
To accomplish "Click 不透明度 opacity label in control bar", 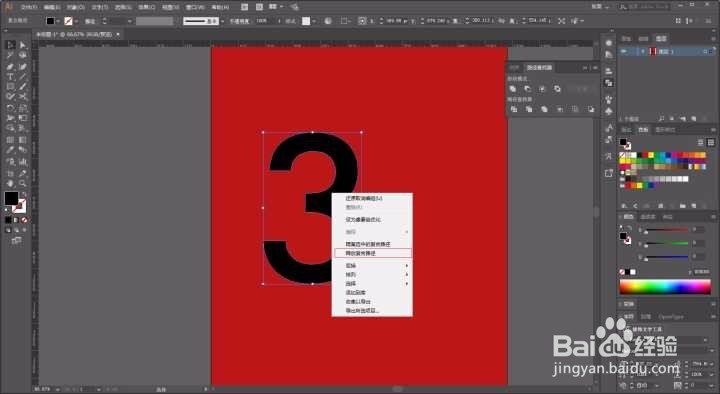I will coord(239,21).
